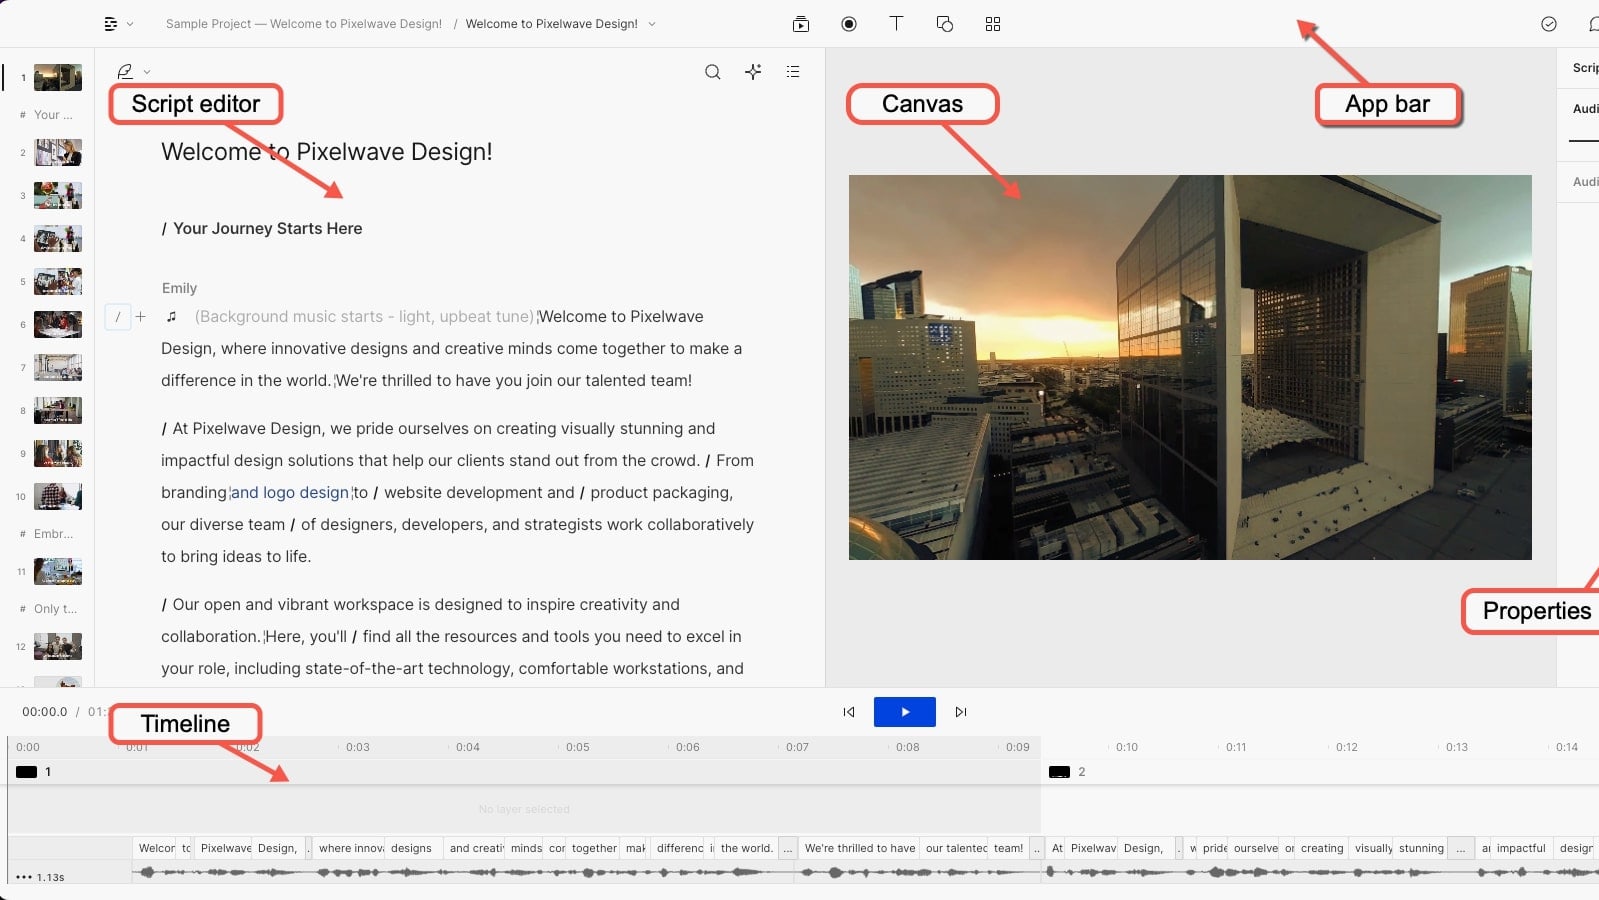Open the AI sparkle actions icon
Screen dimensions: 1599x900
tap(753, 71)
